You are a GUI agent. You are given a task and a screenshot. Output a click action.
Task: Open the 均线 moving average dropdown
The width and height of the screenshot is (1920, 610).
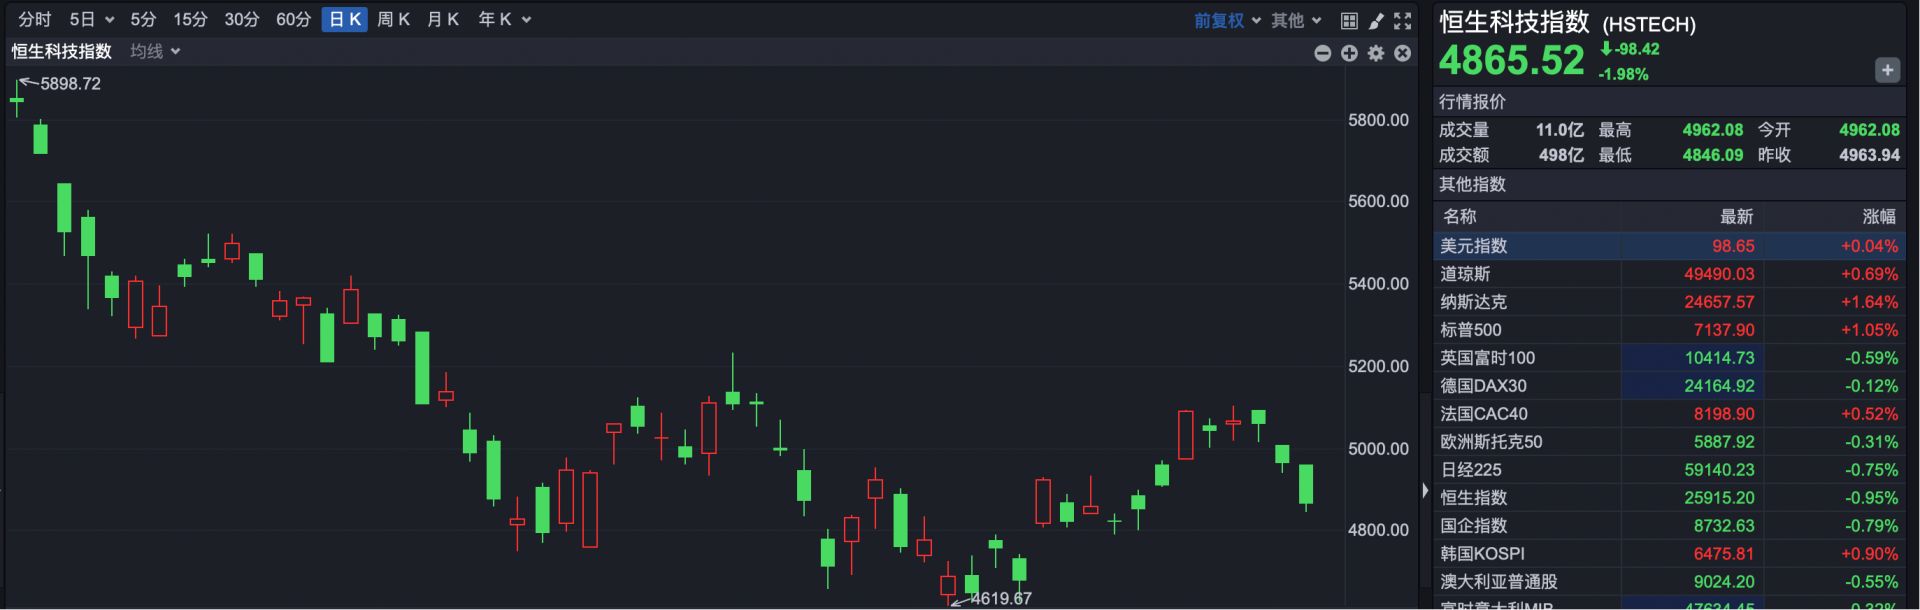tap(155, 51)
